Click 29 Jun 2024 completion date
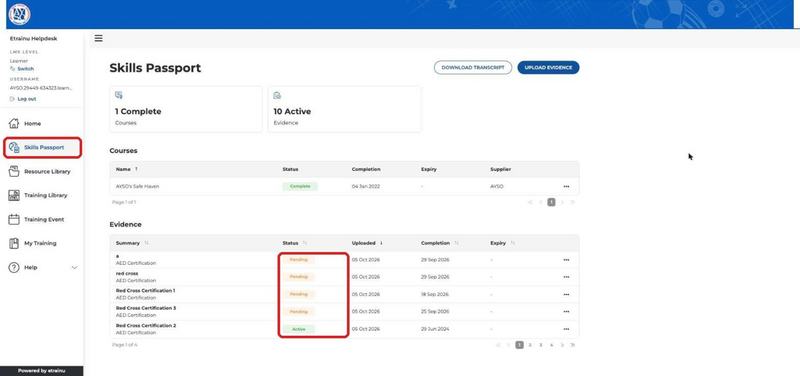 [435, 329]
